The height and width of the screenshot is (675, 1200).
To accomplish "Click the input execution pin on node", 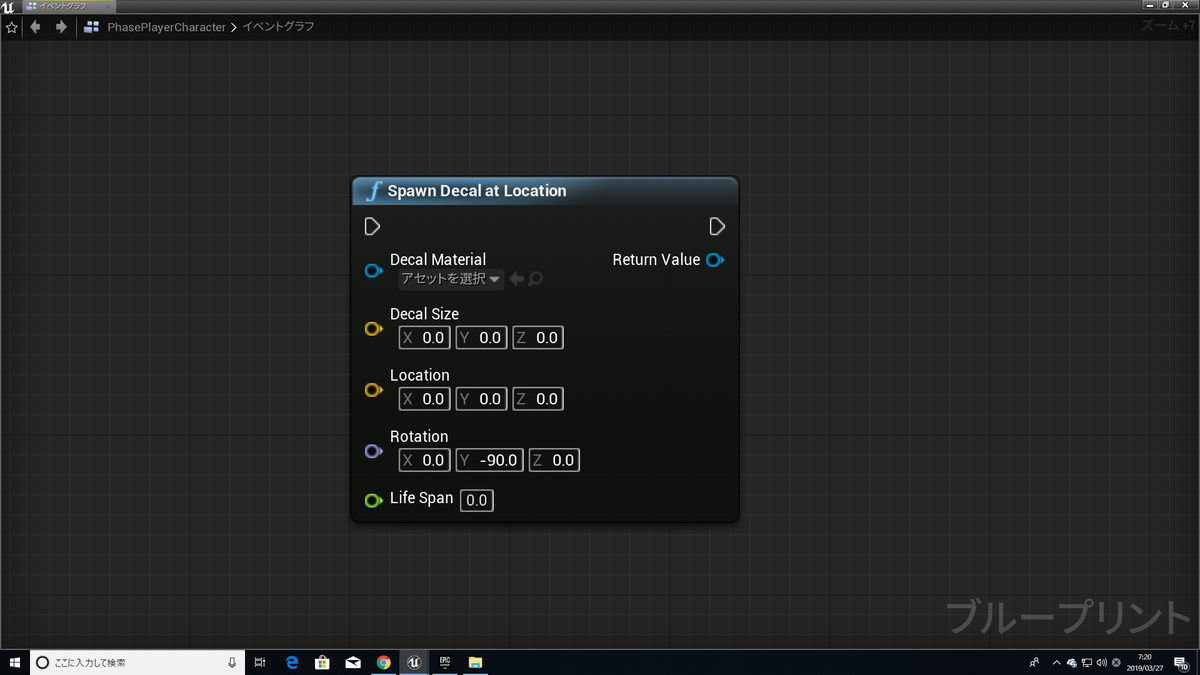I will 372,226.
